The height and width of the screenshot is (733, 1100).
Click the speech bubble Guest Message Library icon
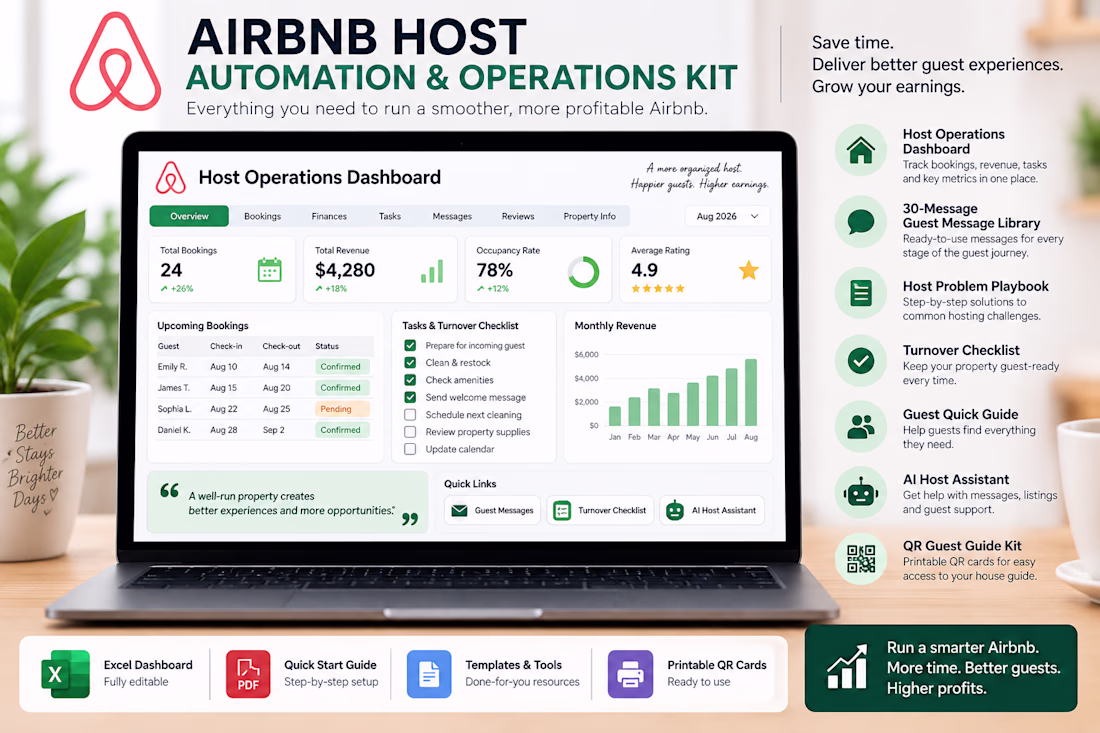click(861, 222)
